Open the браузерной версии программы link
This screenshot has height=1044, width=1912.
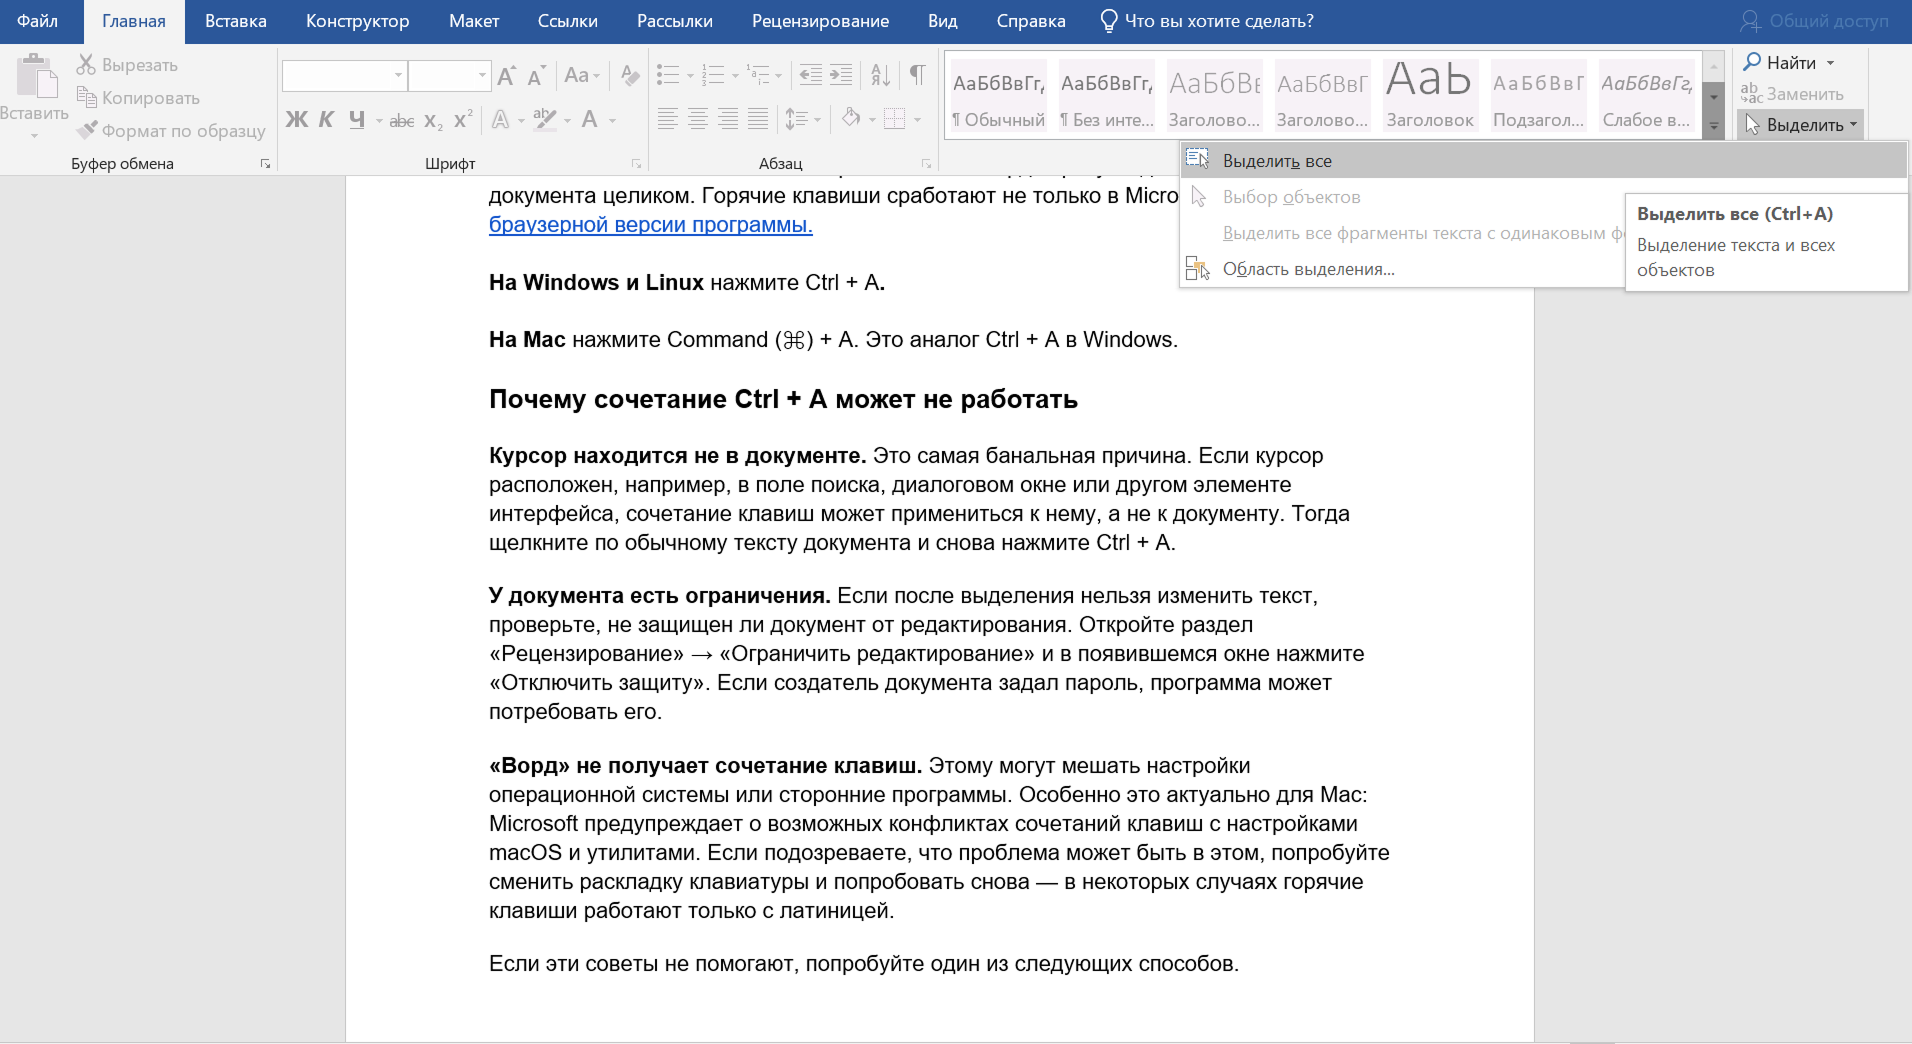coord(651,225)
